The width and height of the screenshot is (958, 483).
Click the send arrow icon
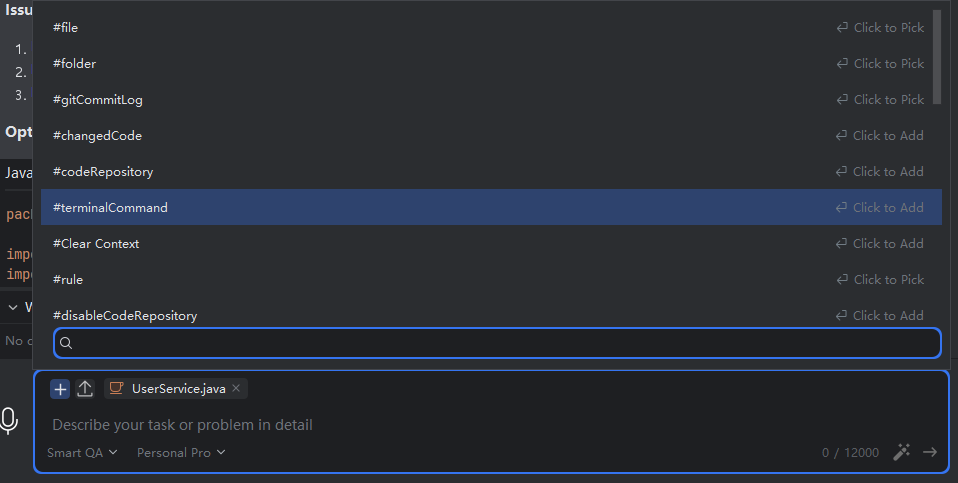pyautogui.click(x=930, y=453)
